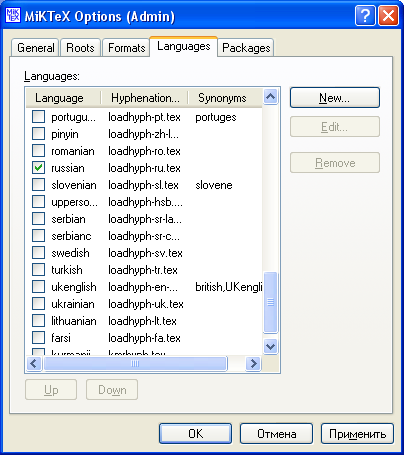Click the New... button
Screen dimensions: 404x455
[x=335, y=98]
